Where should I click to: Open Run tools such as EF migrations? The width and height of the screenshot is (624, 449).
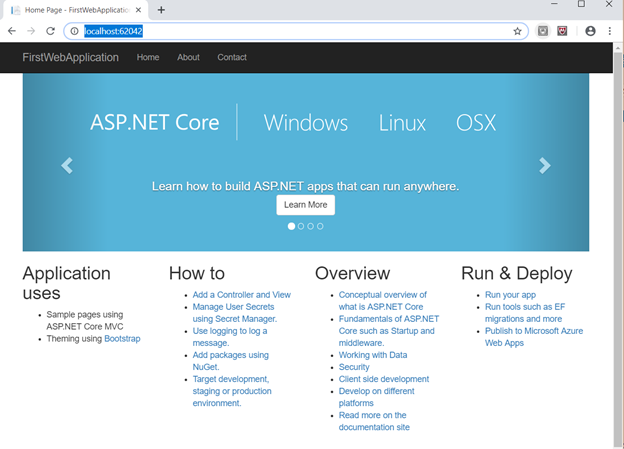pyautogui.click(x=525, y=313)
